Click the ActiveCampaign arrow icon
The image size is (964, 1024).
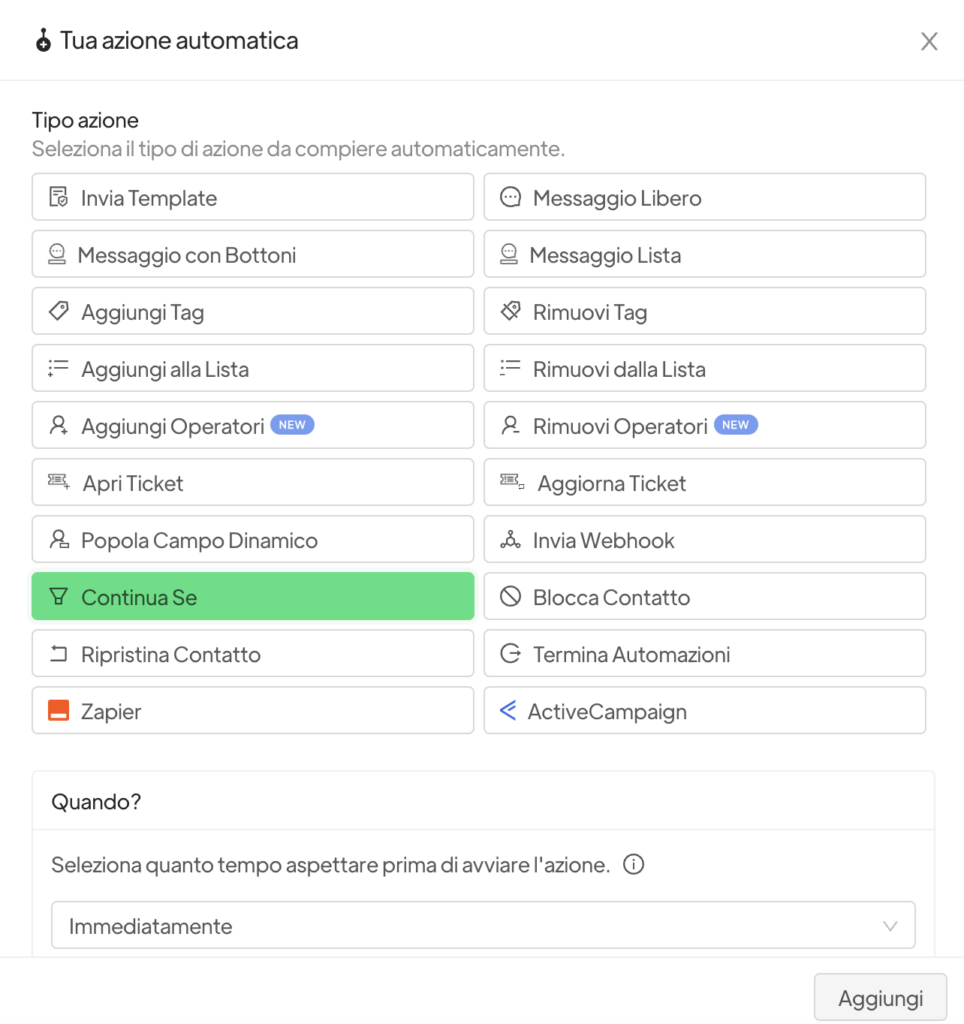click(508, 711)
